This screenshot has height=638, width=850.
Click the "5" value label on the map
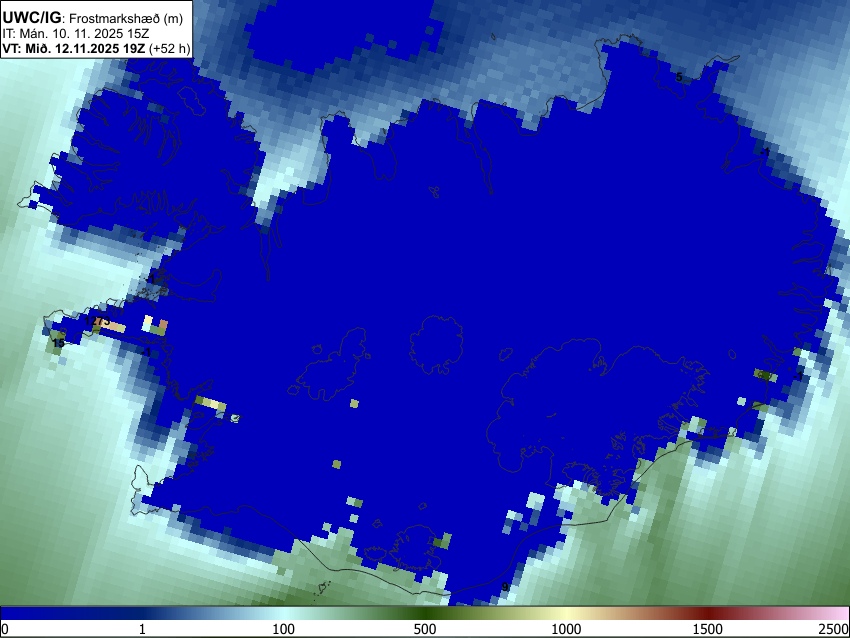(679, 77)
